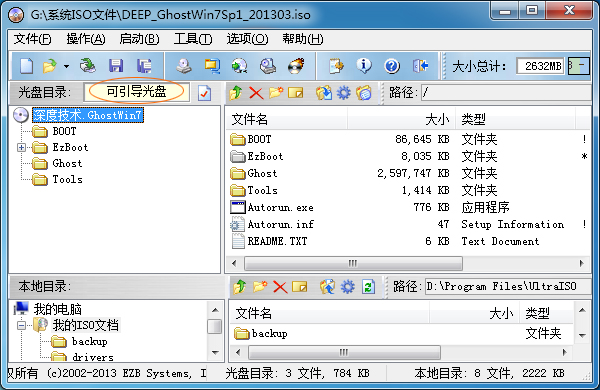Click the New file toolbar icon
The width and height of the screenshot is (600, 390).
click(26, 66)
